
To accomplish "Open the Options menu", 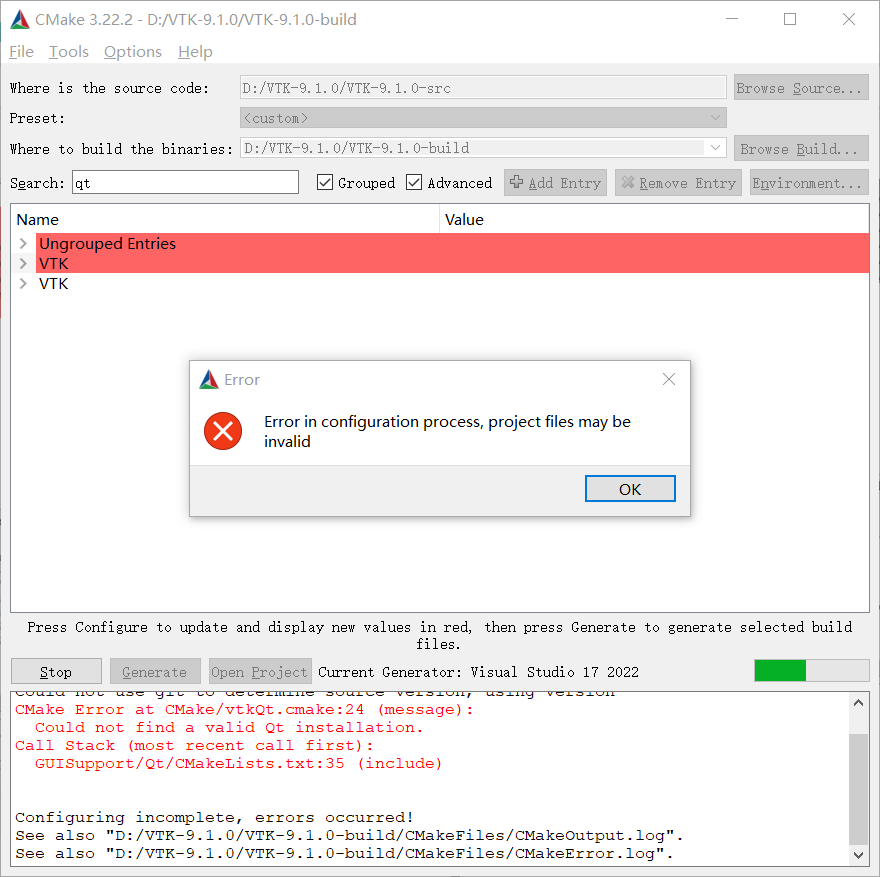I will click(132, 51).
